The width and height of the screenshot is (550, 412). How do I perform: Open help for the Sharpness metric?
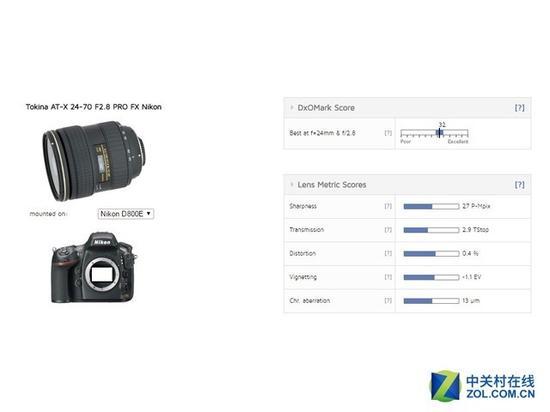point(388,206)
